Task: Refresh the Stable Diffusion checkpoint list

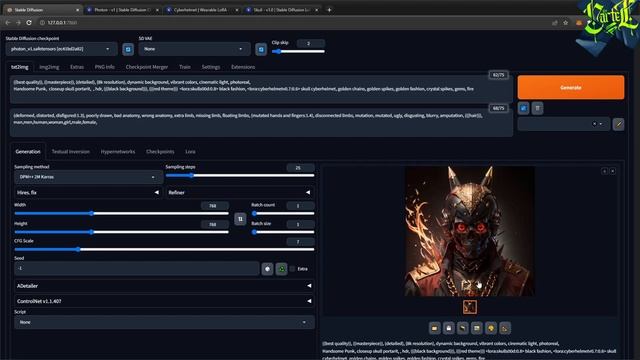Action: (128, 49)
